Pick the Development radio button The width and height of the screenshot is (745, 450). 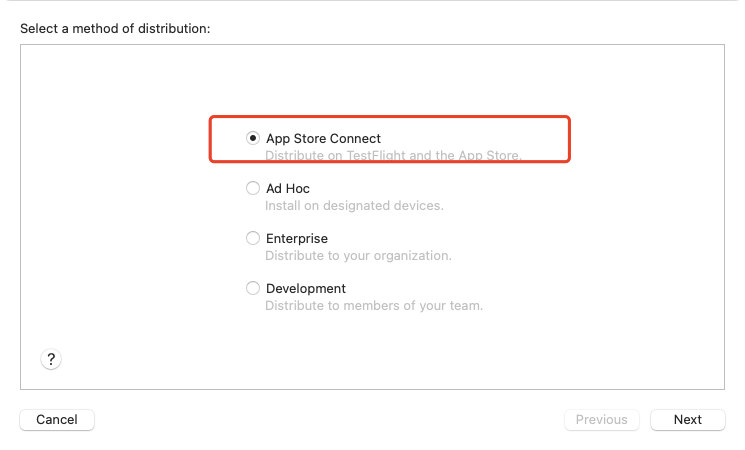coord(253,288)
